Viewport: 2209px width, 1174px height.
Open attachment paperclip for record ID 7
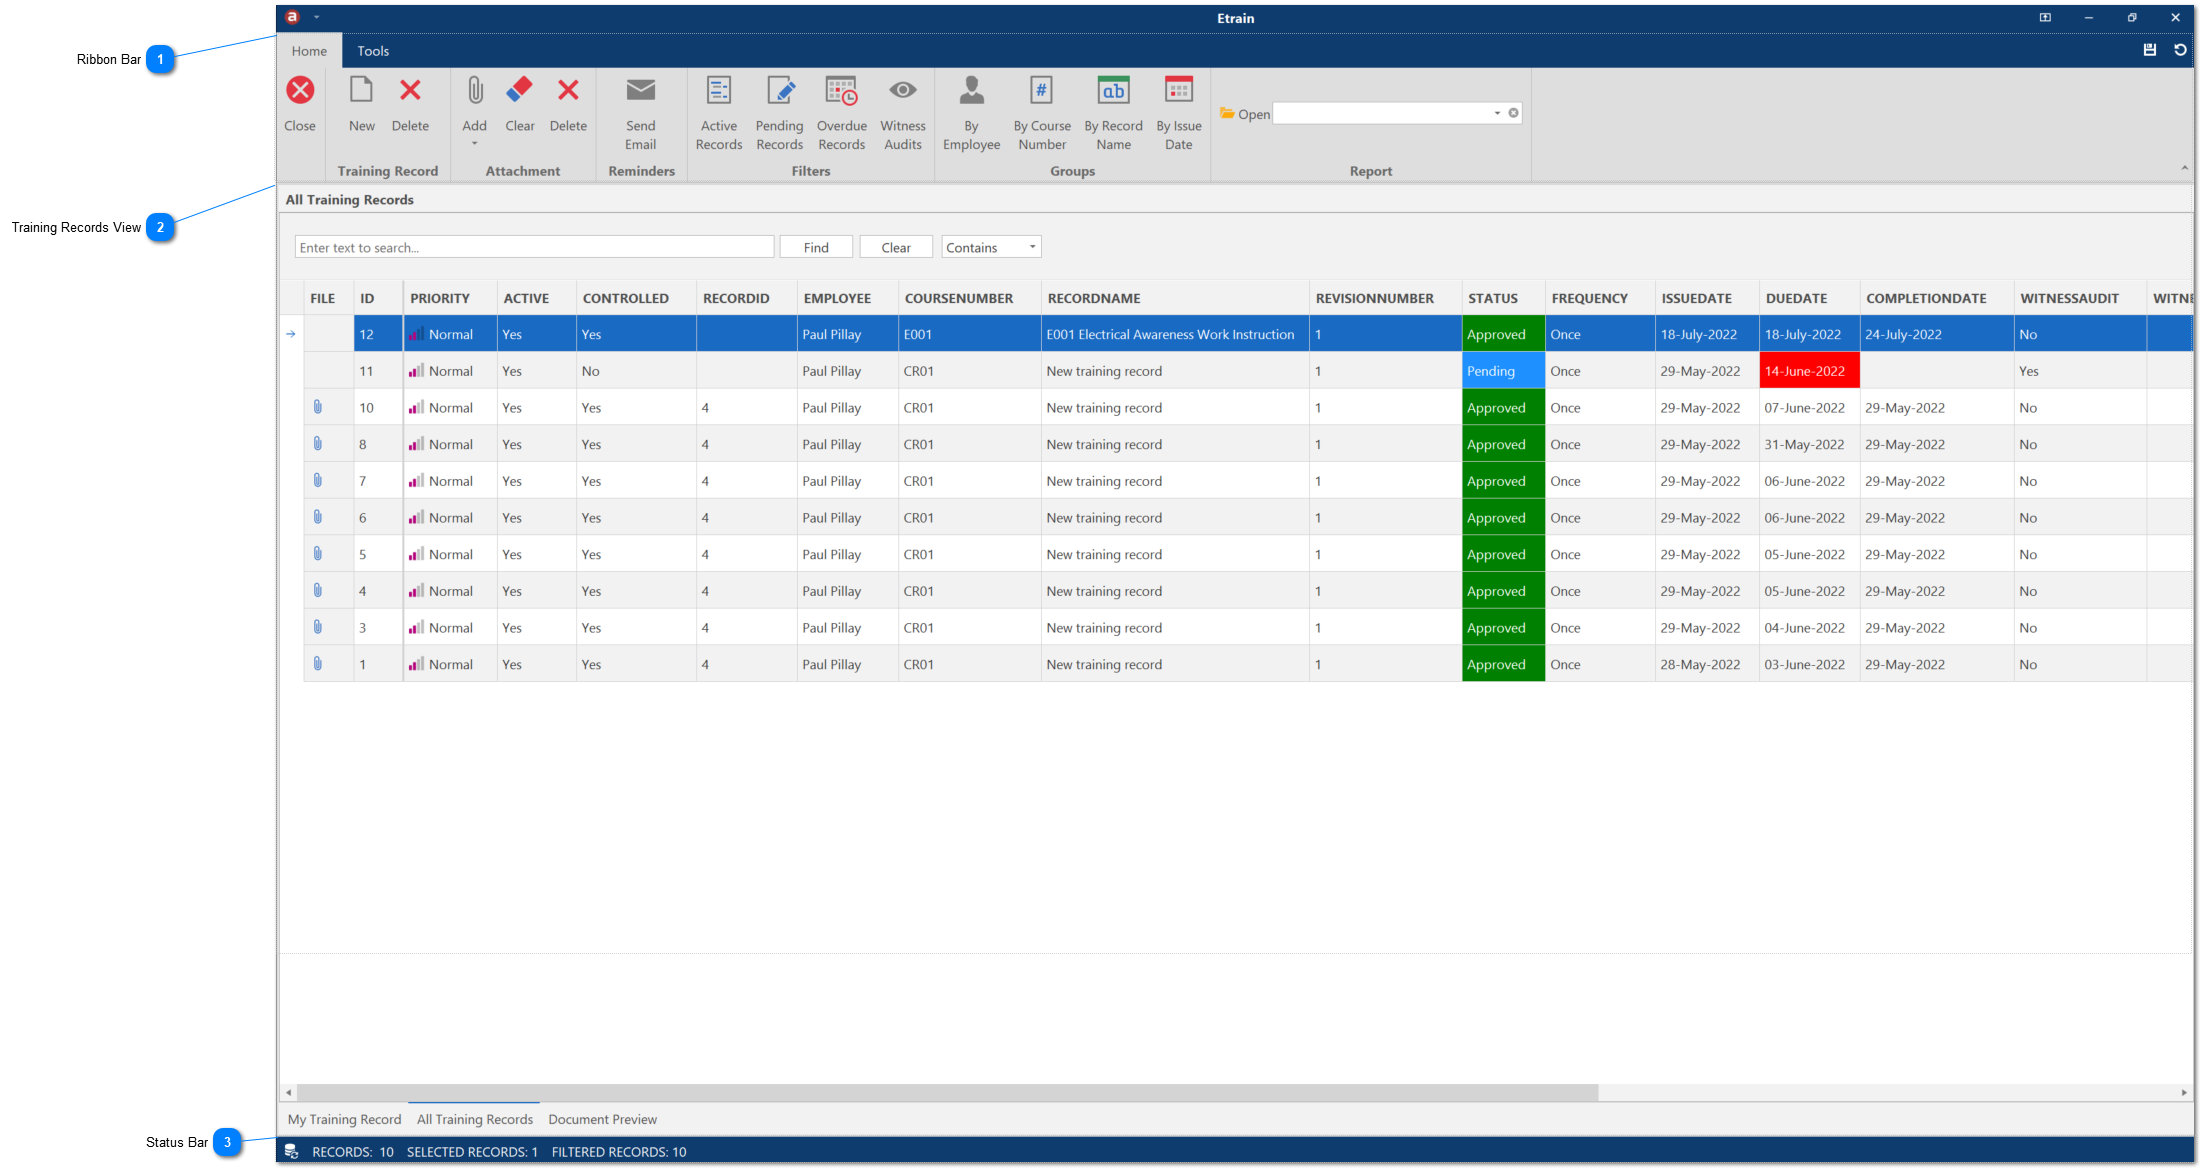point(318,480)
